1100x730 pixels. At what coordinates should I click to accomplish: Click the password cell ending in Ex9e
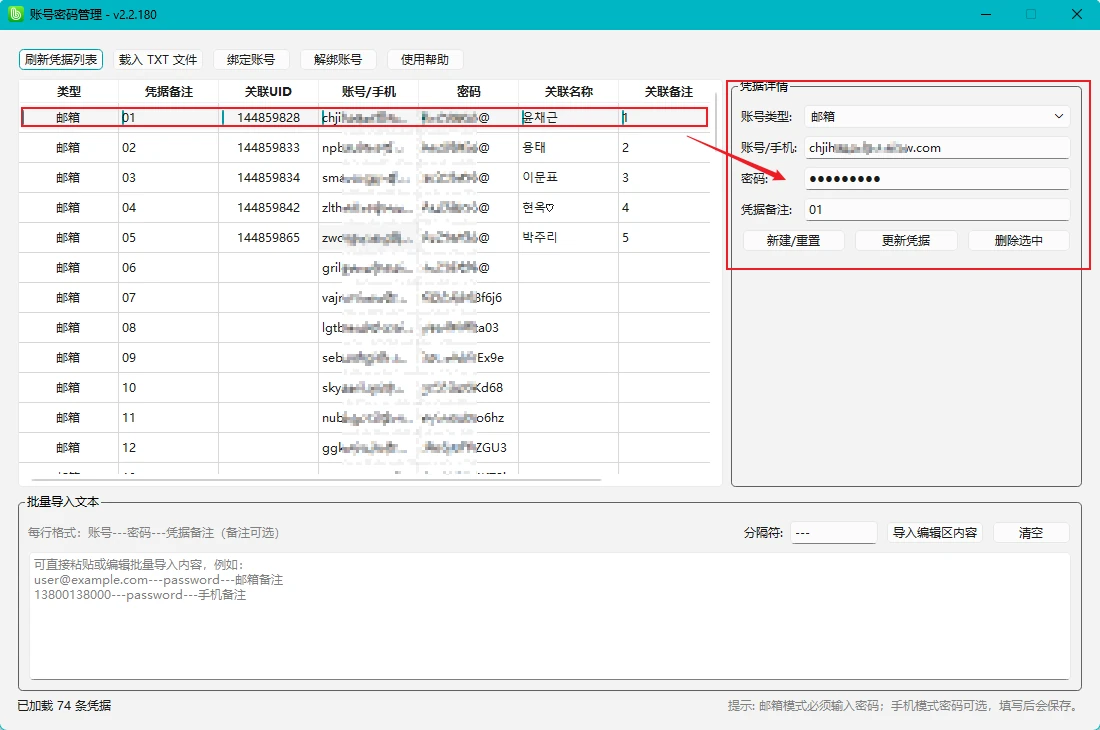[468, 358]
